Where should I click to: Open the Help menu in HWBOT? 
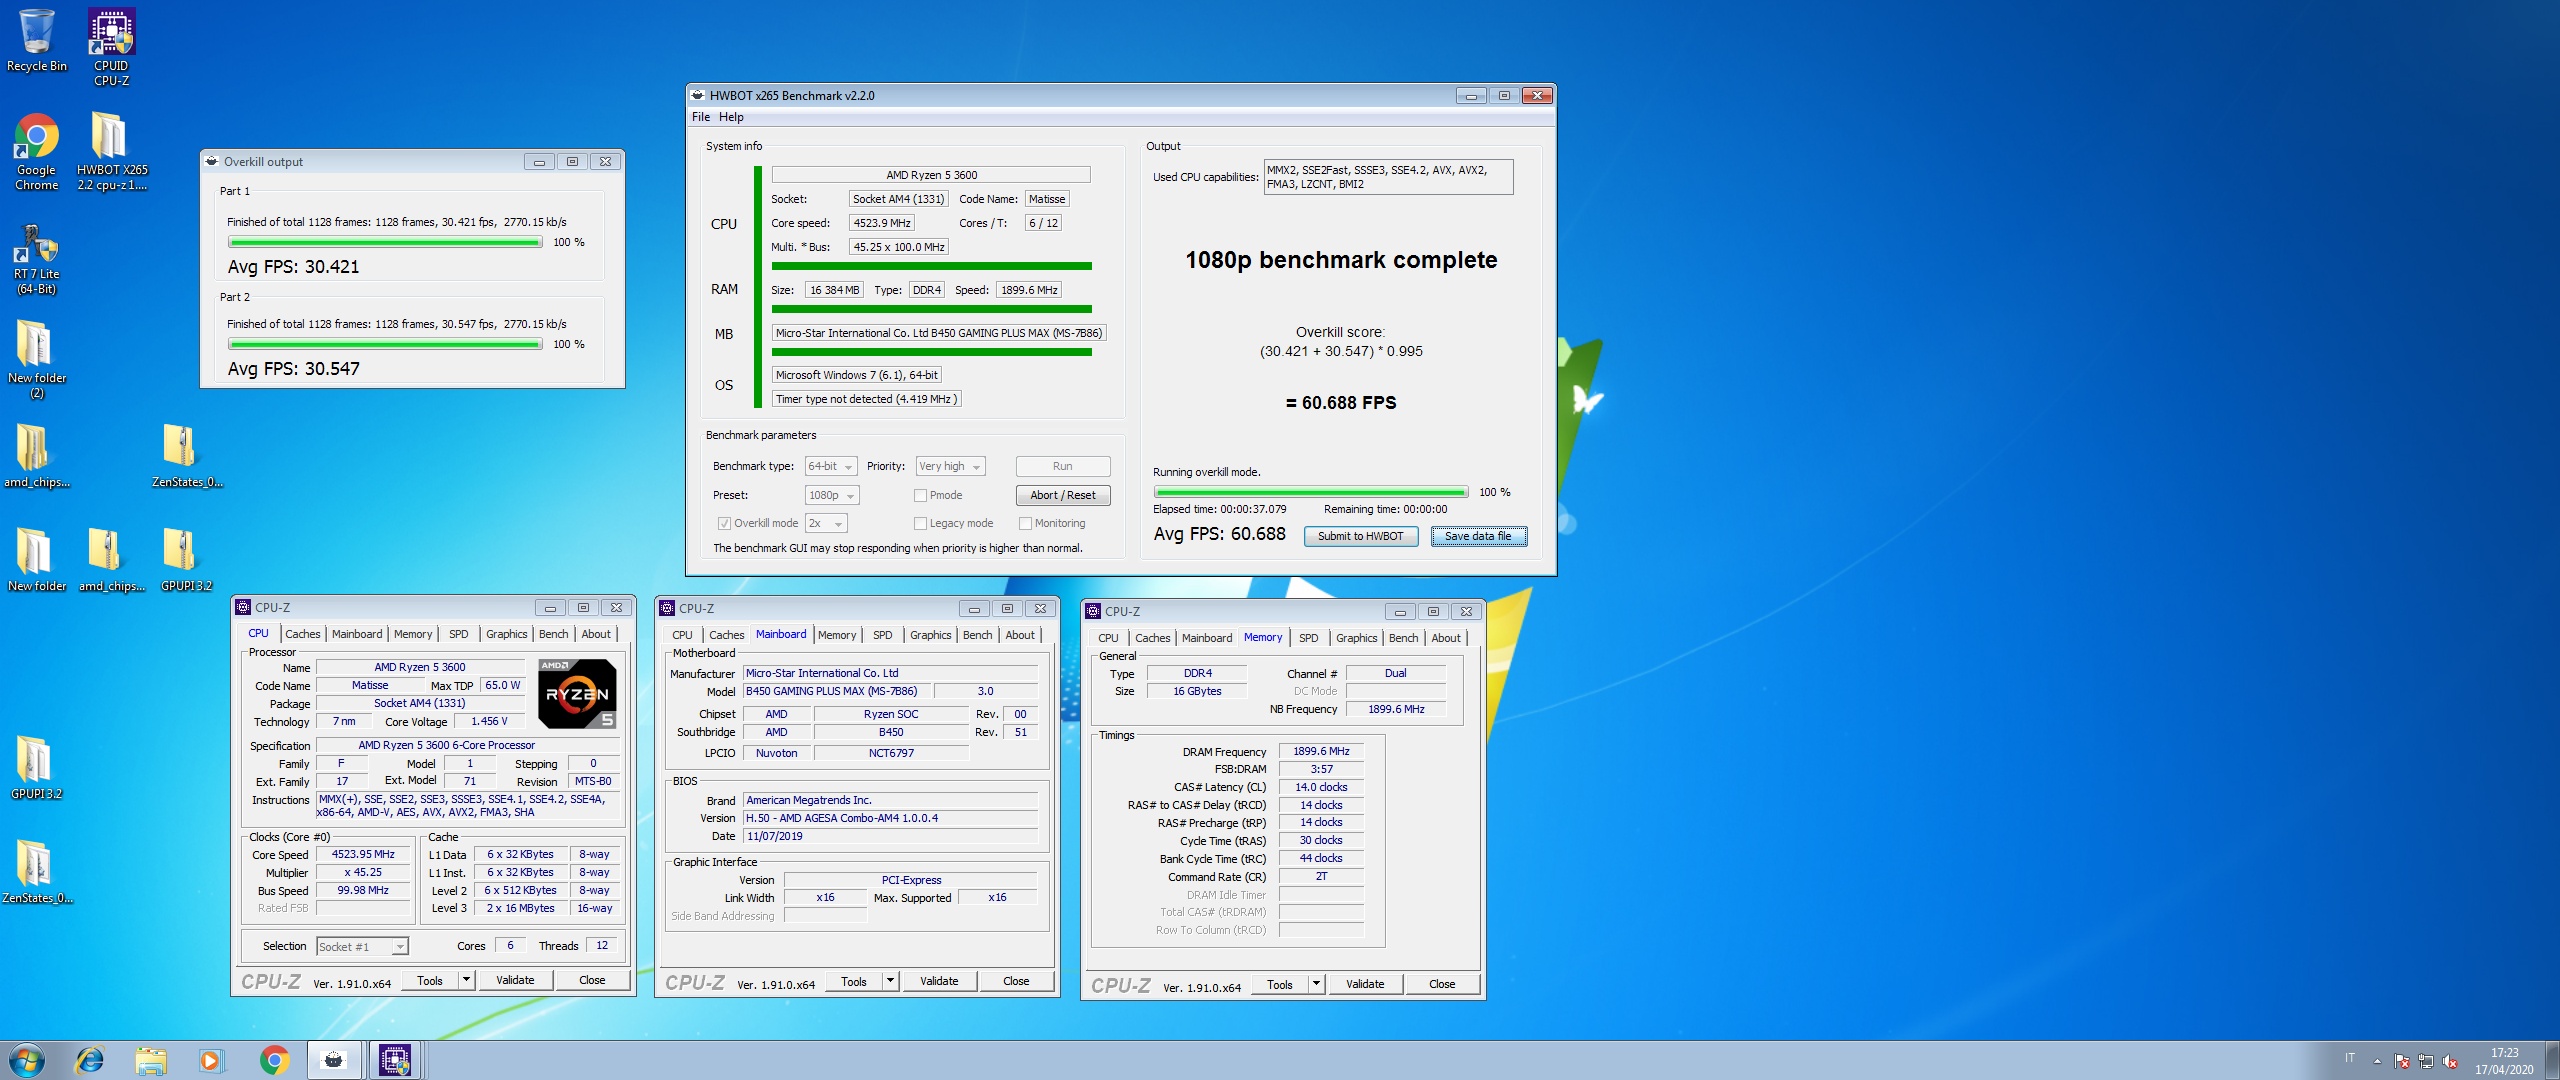click(x=731, y=117)
